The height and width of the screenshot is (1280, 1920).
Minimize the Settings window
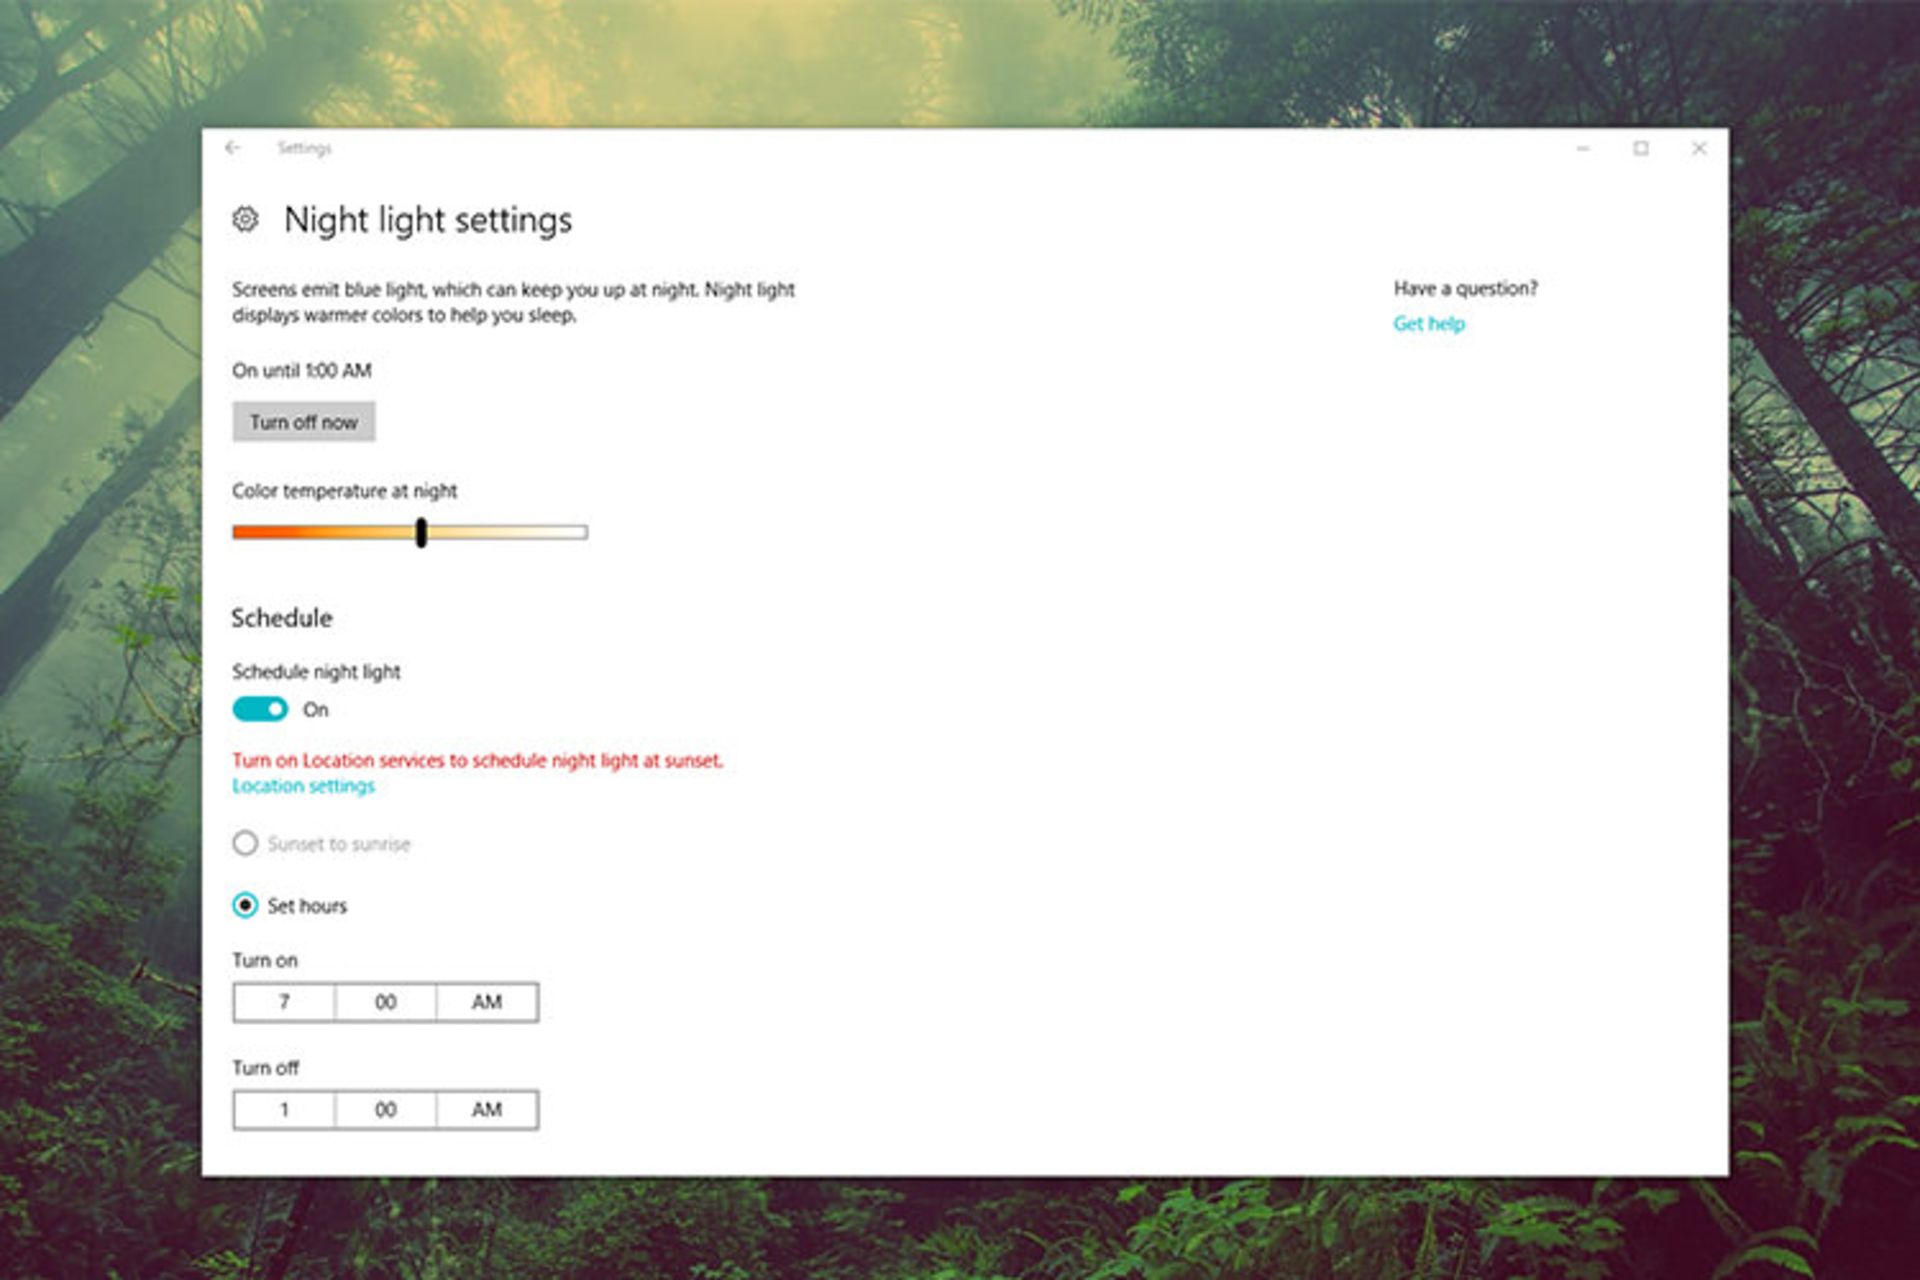coord(1583,148)
